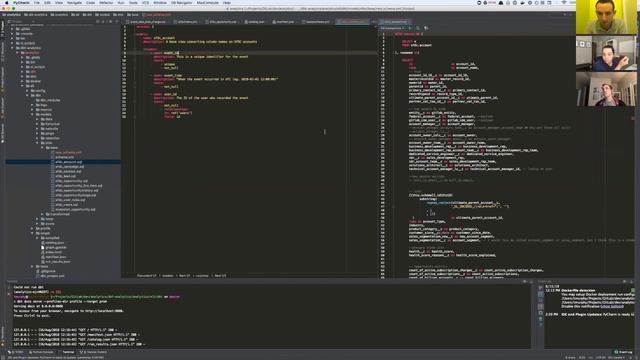Collapse the base folder in the tree

43,148
